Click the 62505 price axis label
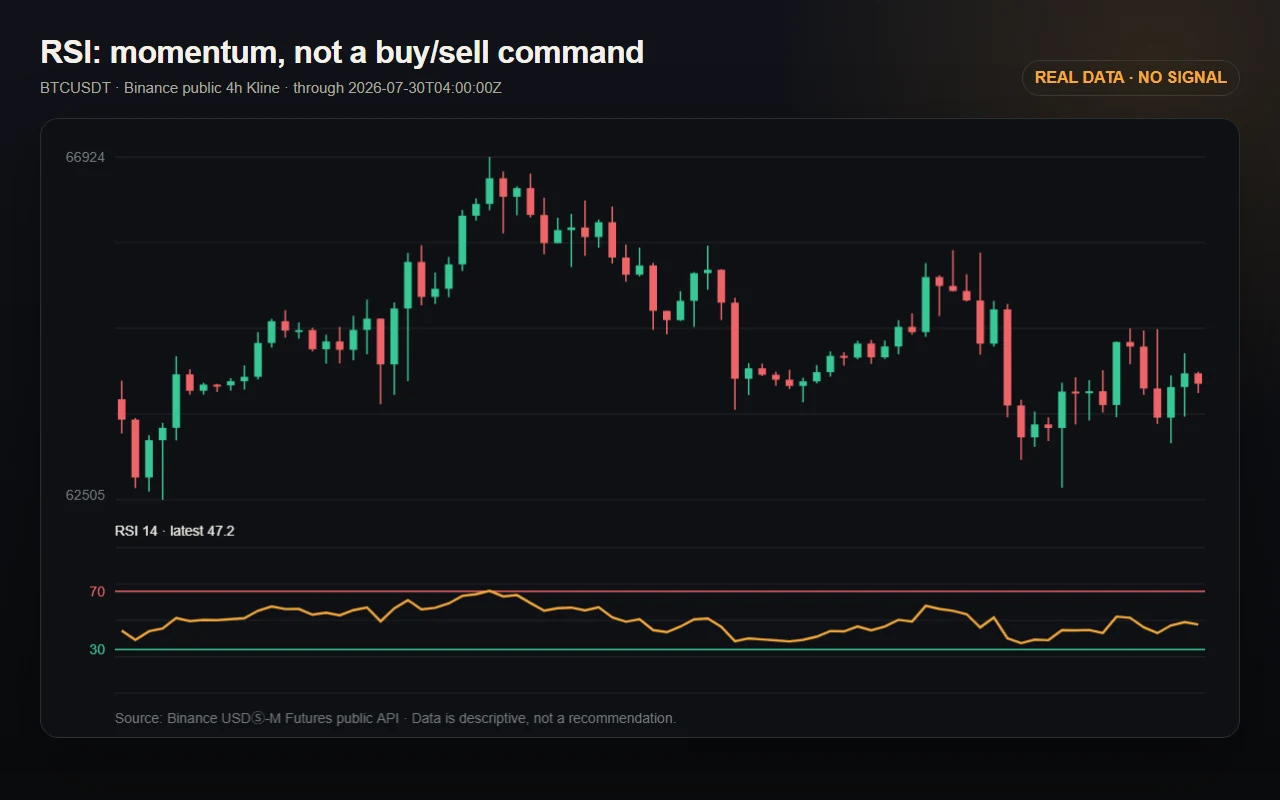Screen dimensions: 1280x800 pos(85,495)
